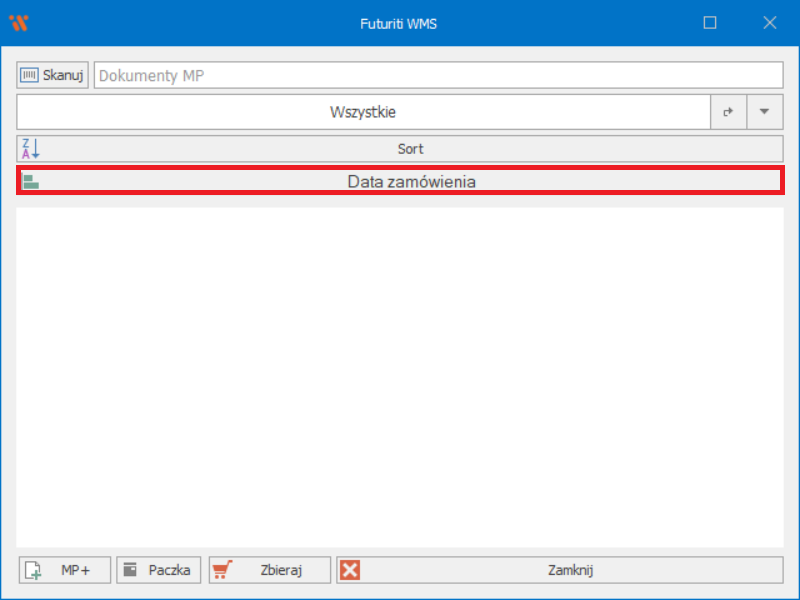
Task: Click the red X icon on Zamknij
Action: [349, 570]
